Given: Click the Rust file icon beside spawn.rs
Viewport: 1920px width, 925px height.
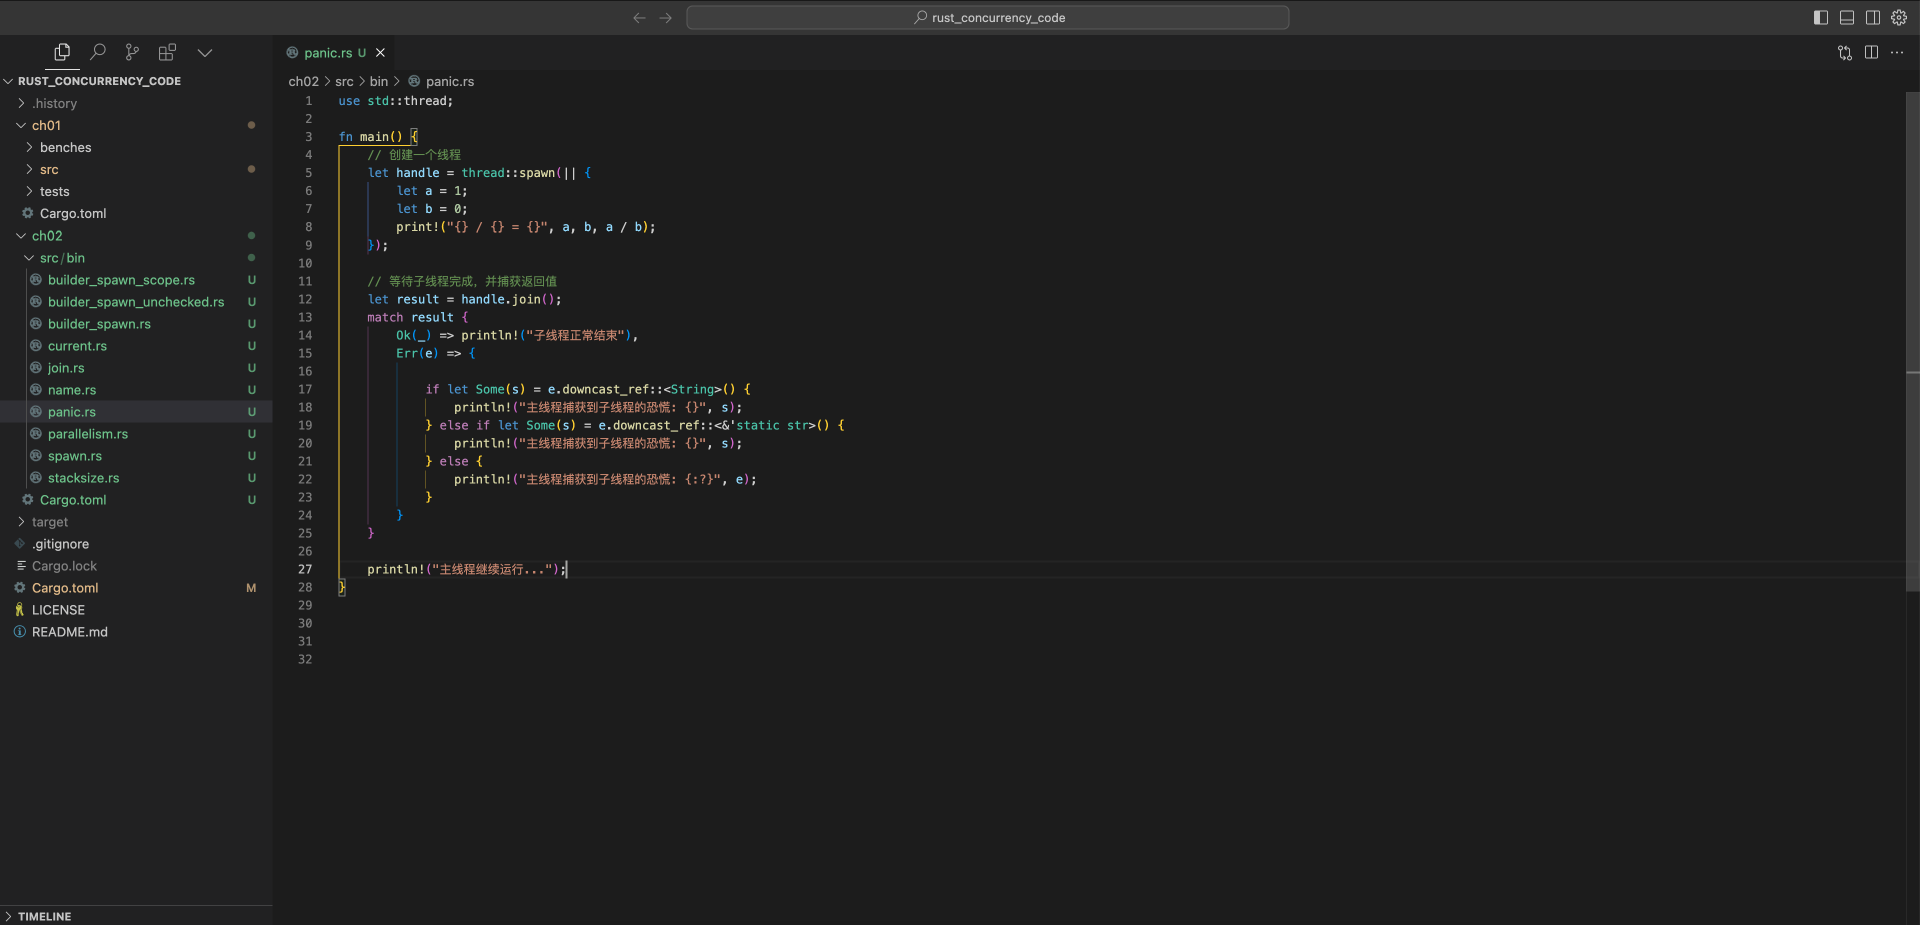Looking at the screenshot, I should pos(36,456).
